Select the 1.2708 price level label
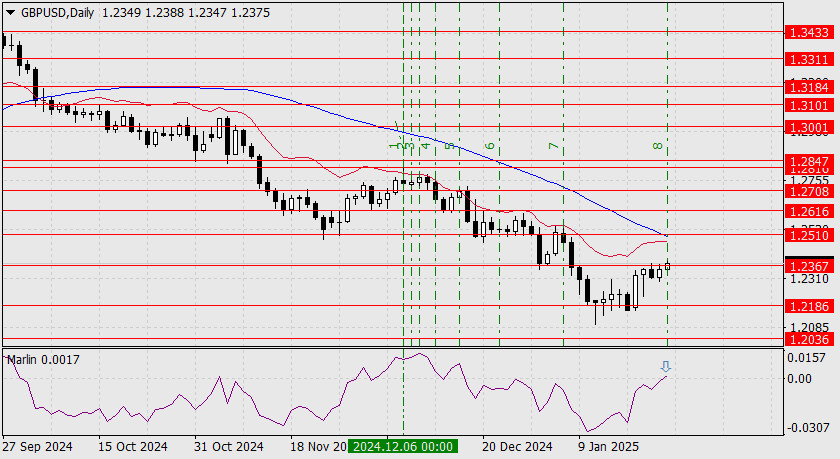 (x=809, y=191)
